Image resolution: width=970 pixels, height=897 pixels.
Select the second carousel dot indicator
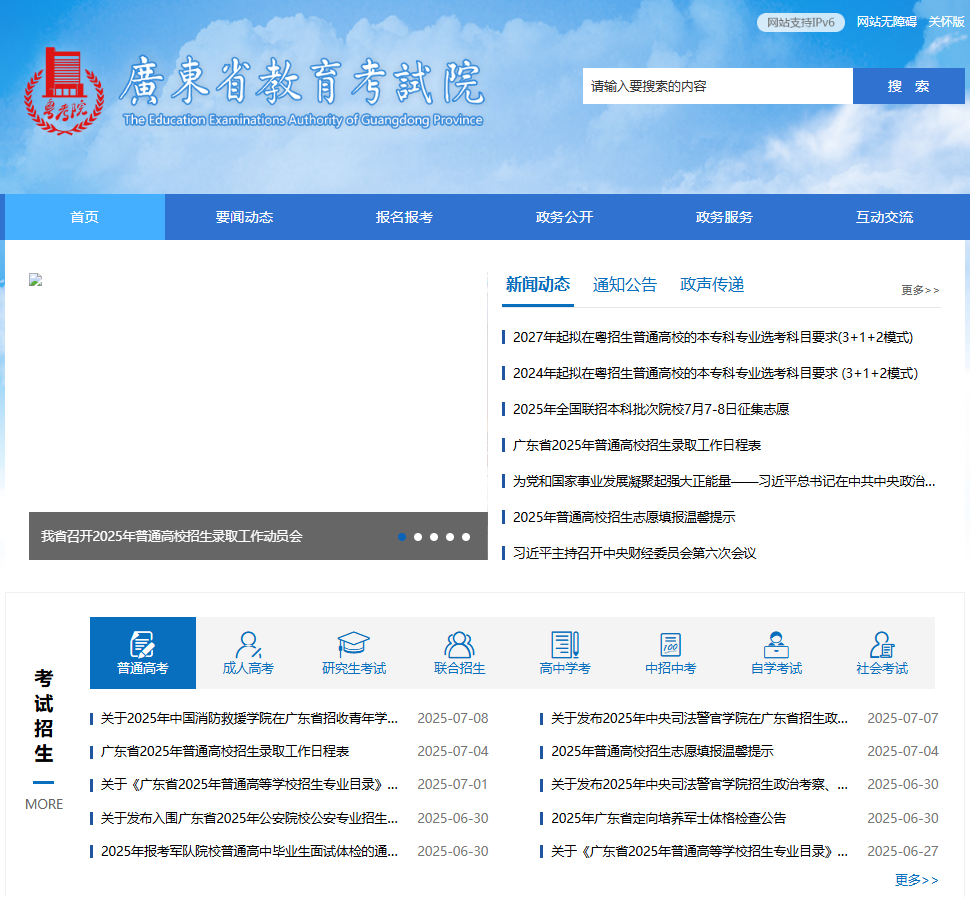pyautogui.click(x=418, y=537)
